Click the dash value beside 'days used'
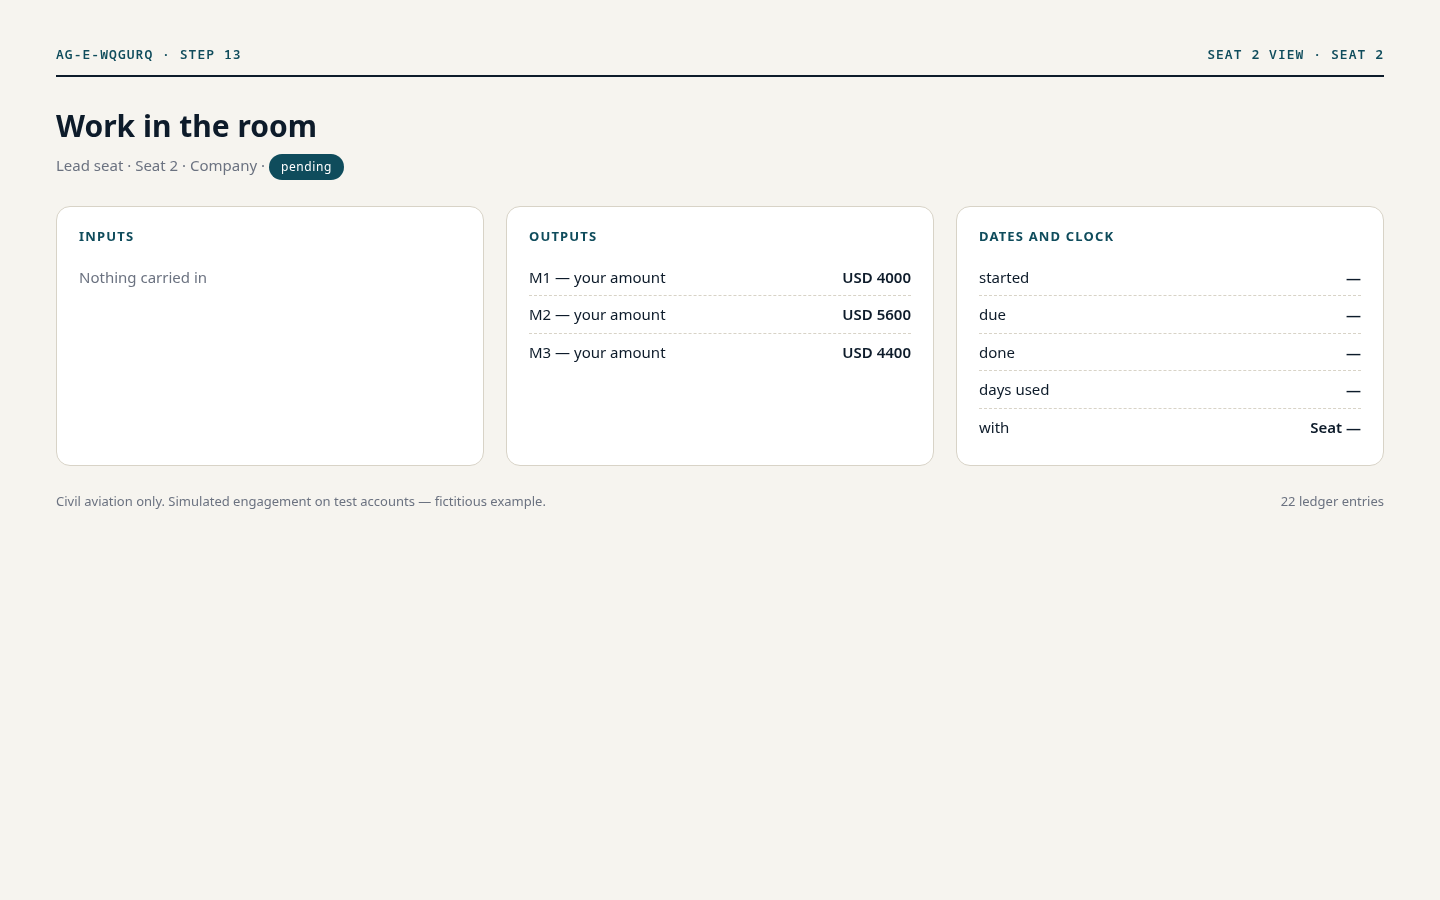 [1353, 391]
